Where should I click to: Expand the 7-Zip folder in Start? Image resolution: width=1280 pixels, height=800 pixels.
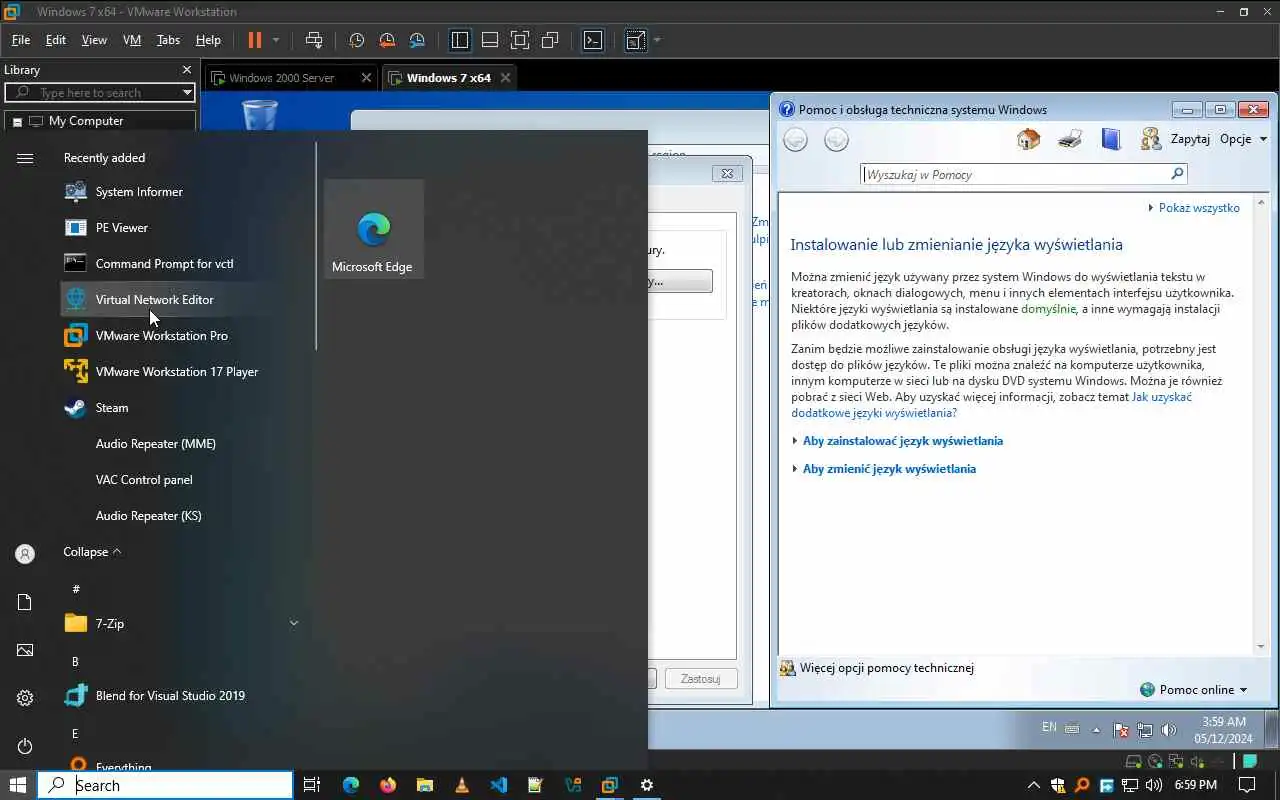pos(294,623)
